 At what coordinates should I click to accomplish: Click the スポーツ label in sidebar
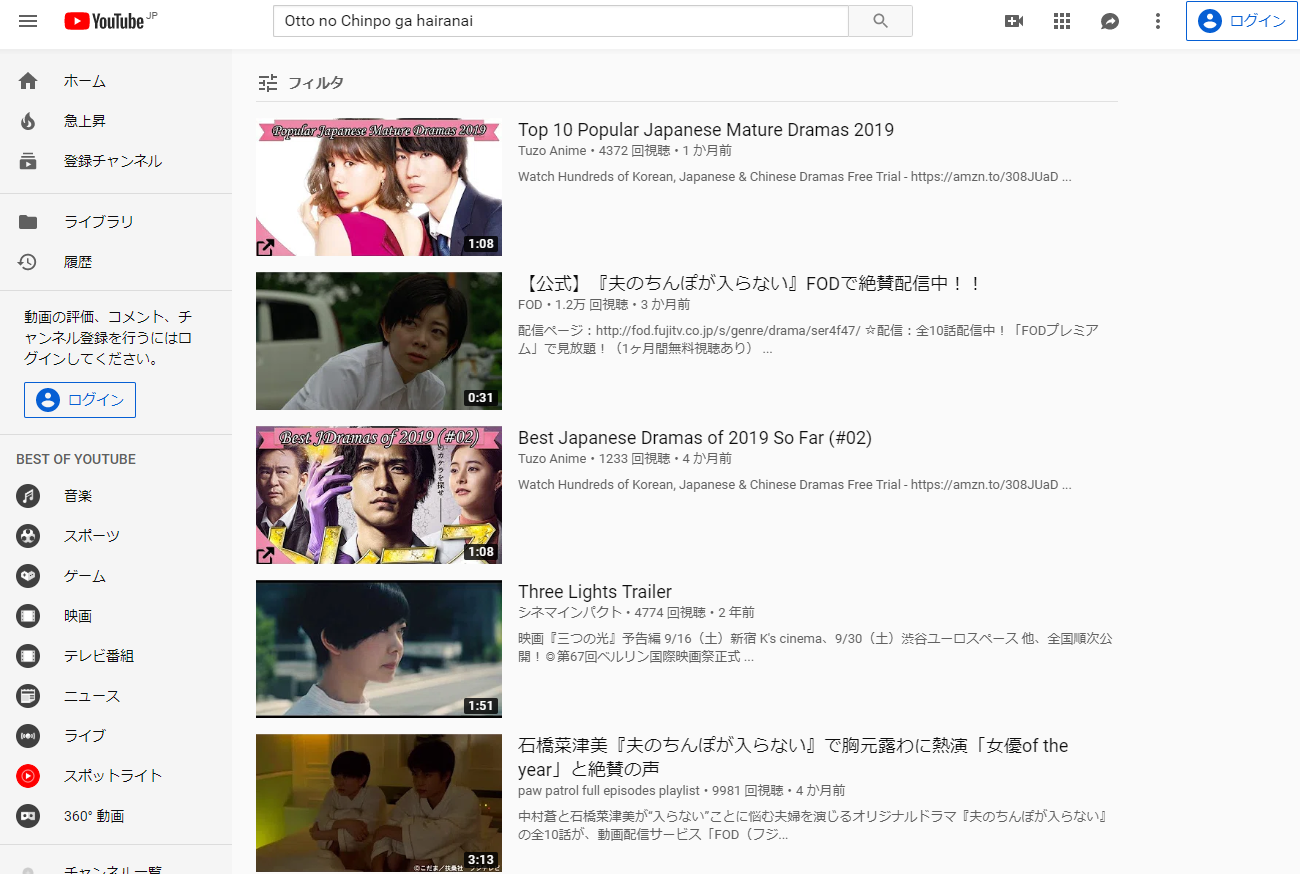pos(92,536)
